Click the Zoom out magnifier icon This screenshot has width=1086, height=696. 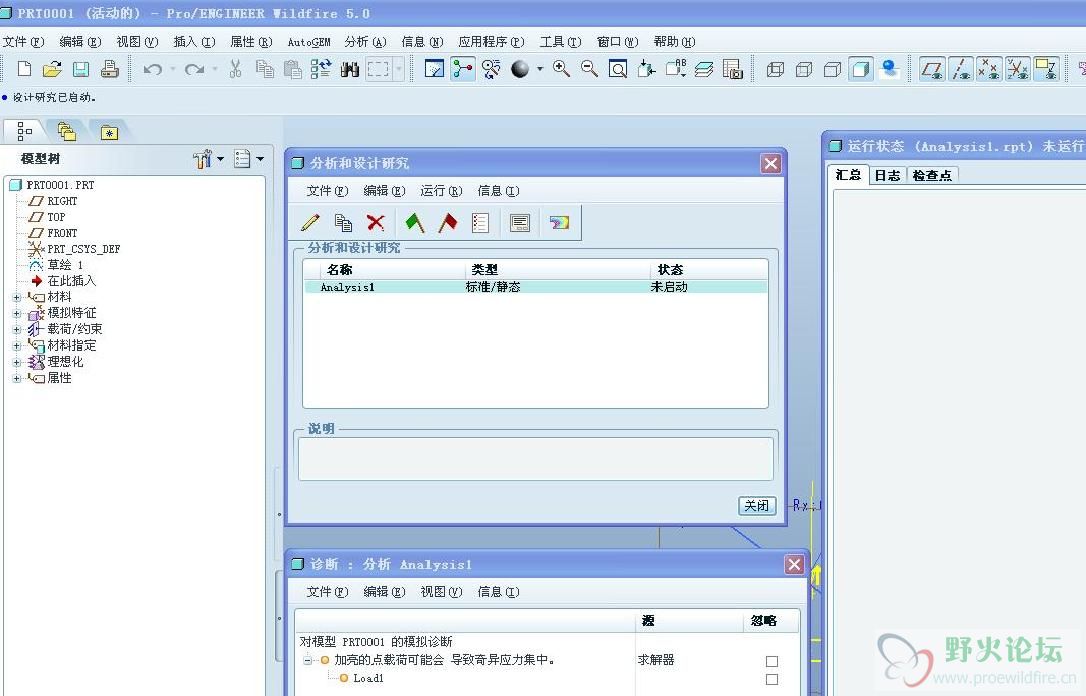589,69
